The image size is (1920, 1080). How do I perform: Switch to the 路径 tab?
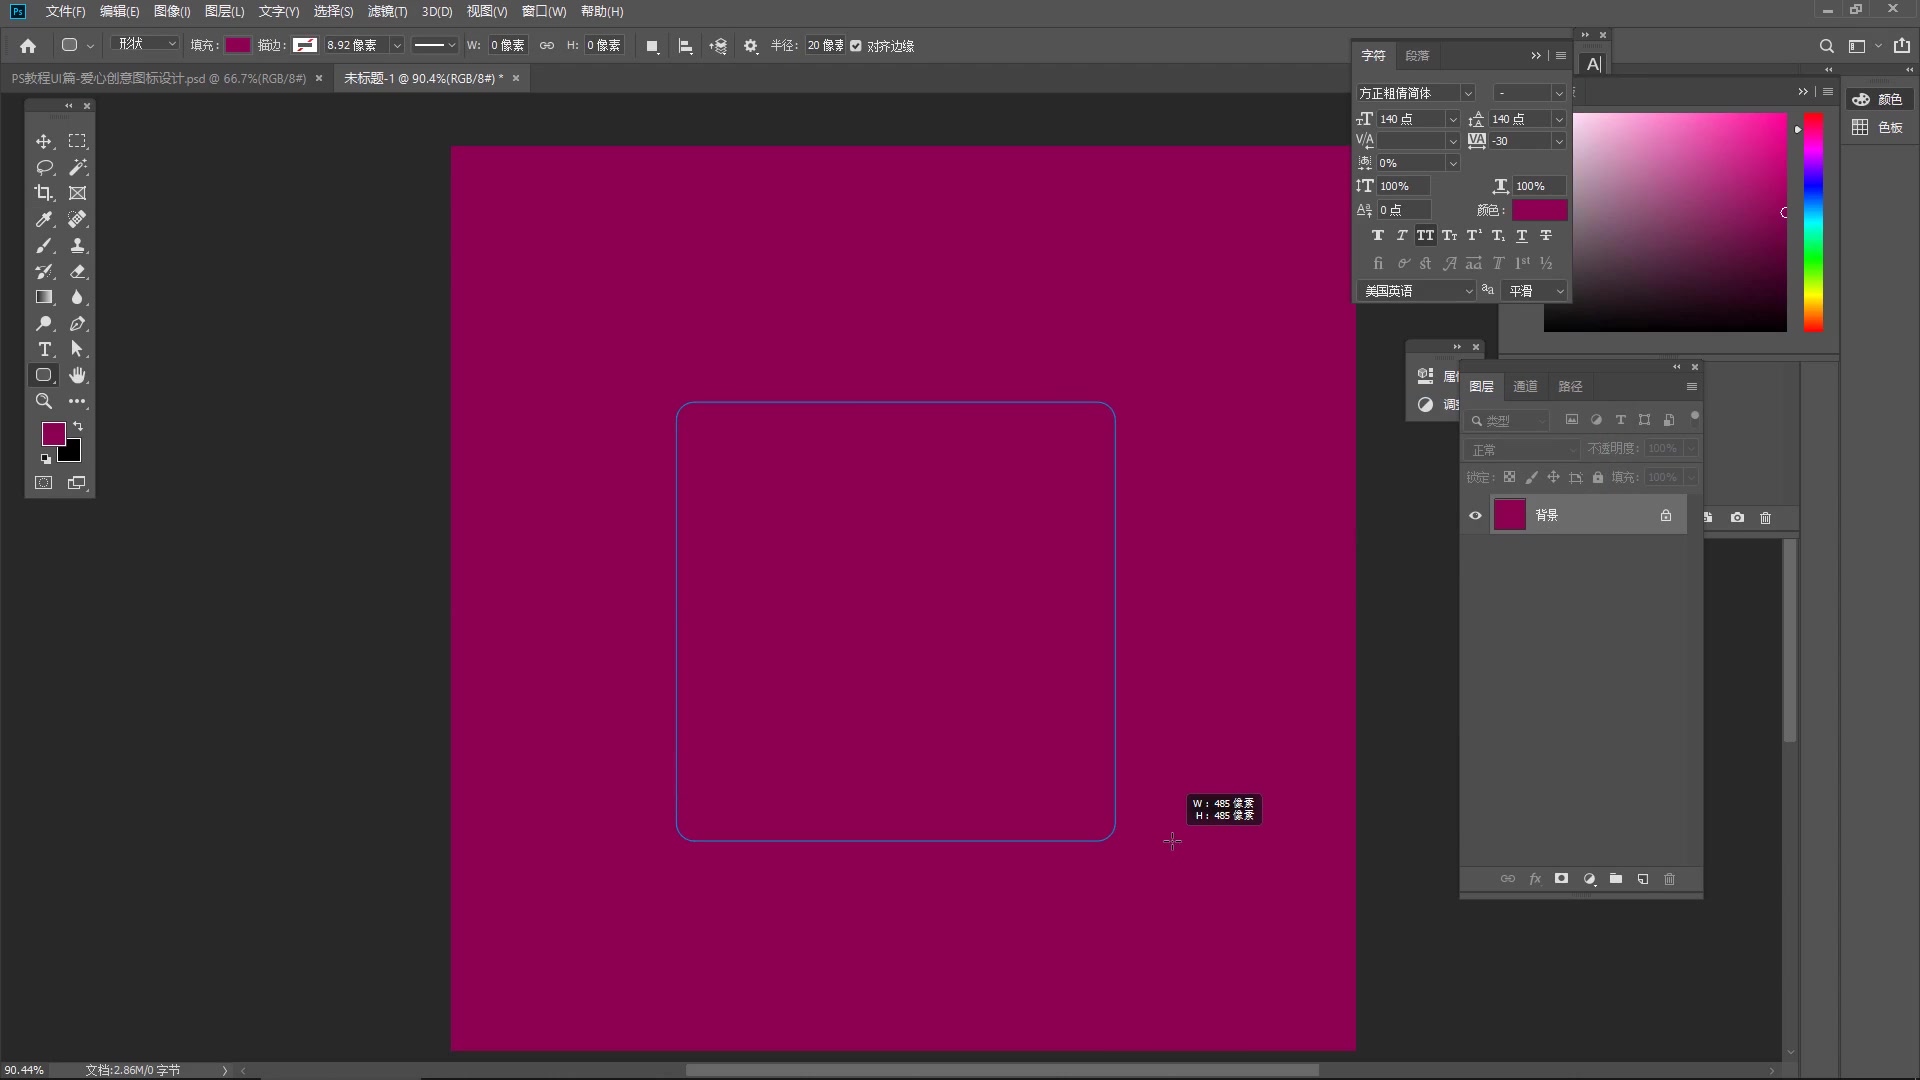[x=1570, y=387]
